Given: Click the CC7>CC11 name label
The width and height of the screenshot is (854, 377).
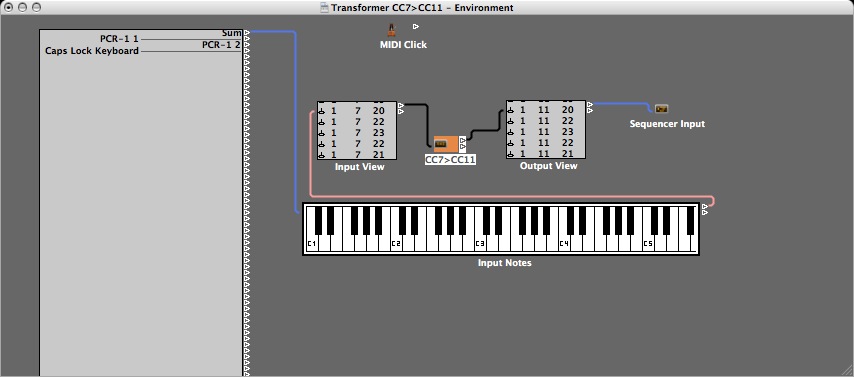Looking at the screenshot, I should [x=450, y=160].
